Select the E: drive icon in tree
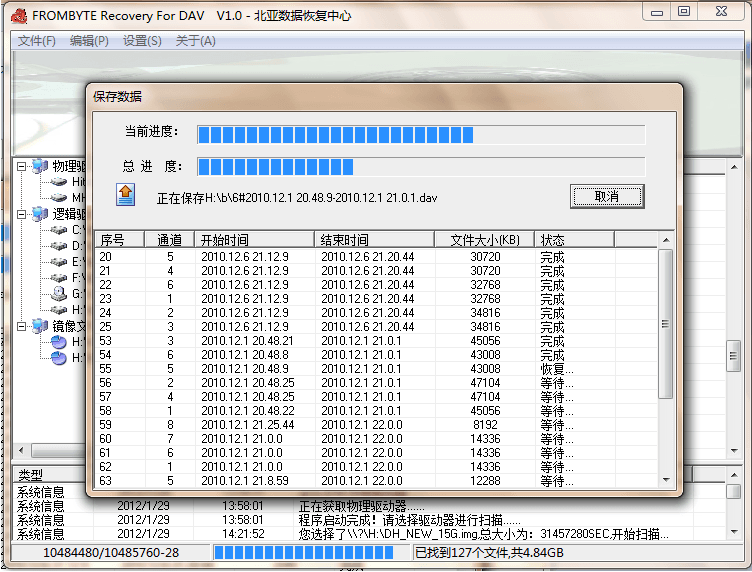The image size is (752, 572). coord(59,262)
